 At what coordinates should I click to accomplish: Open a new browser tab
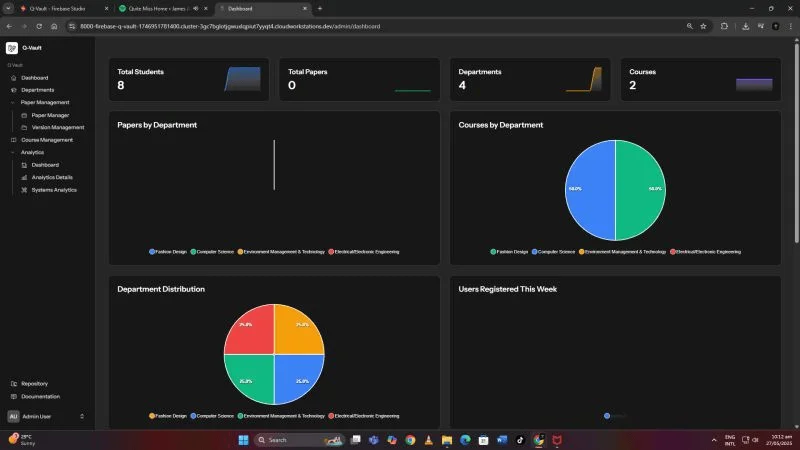320,9
